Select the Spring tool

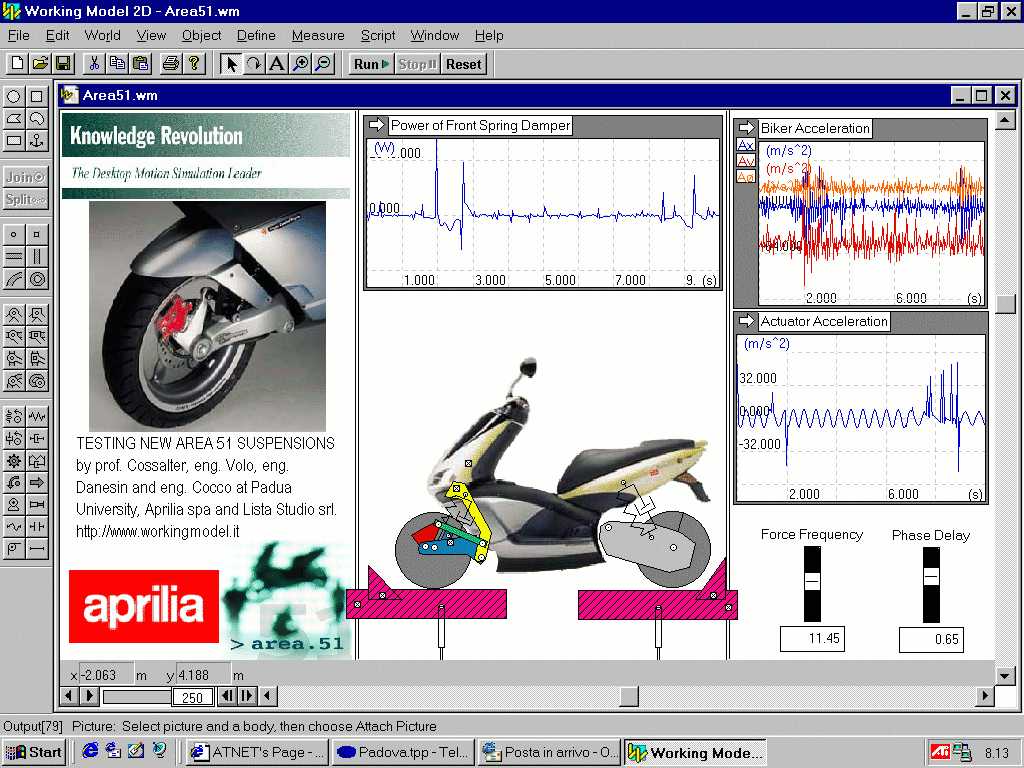(x=37, y=417)
